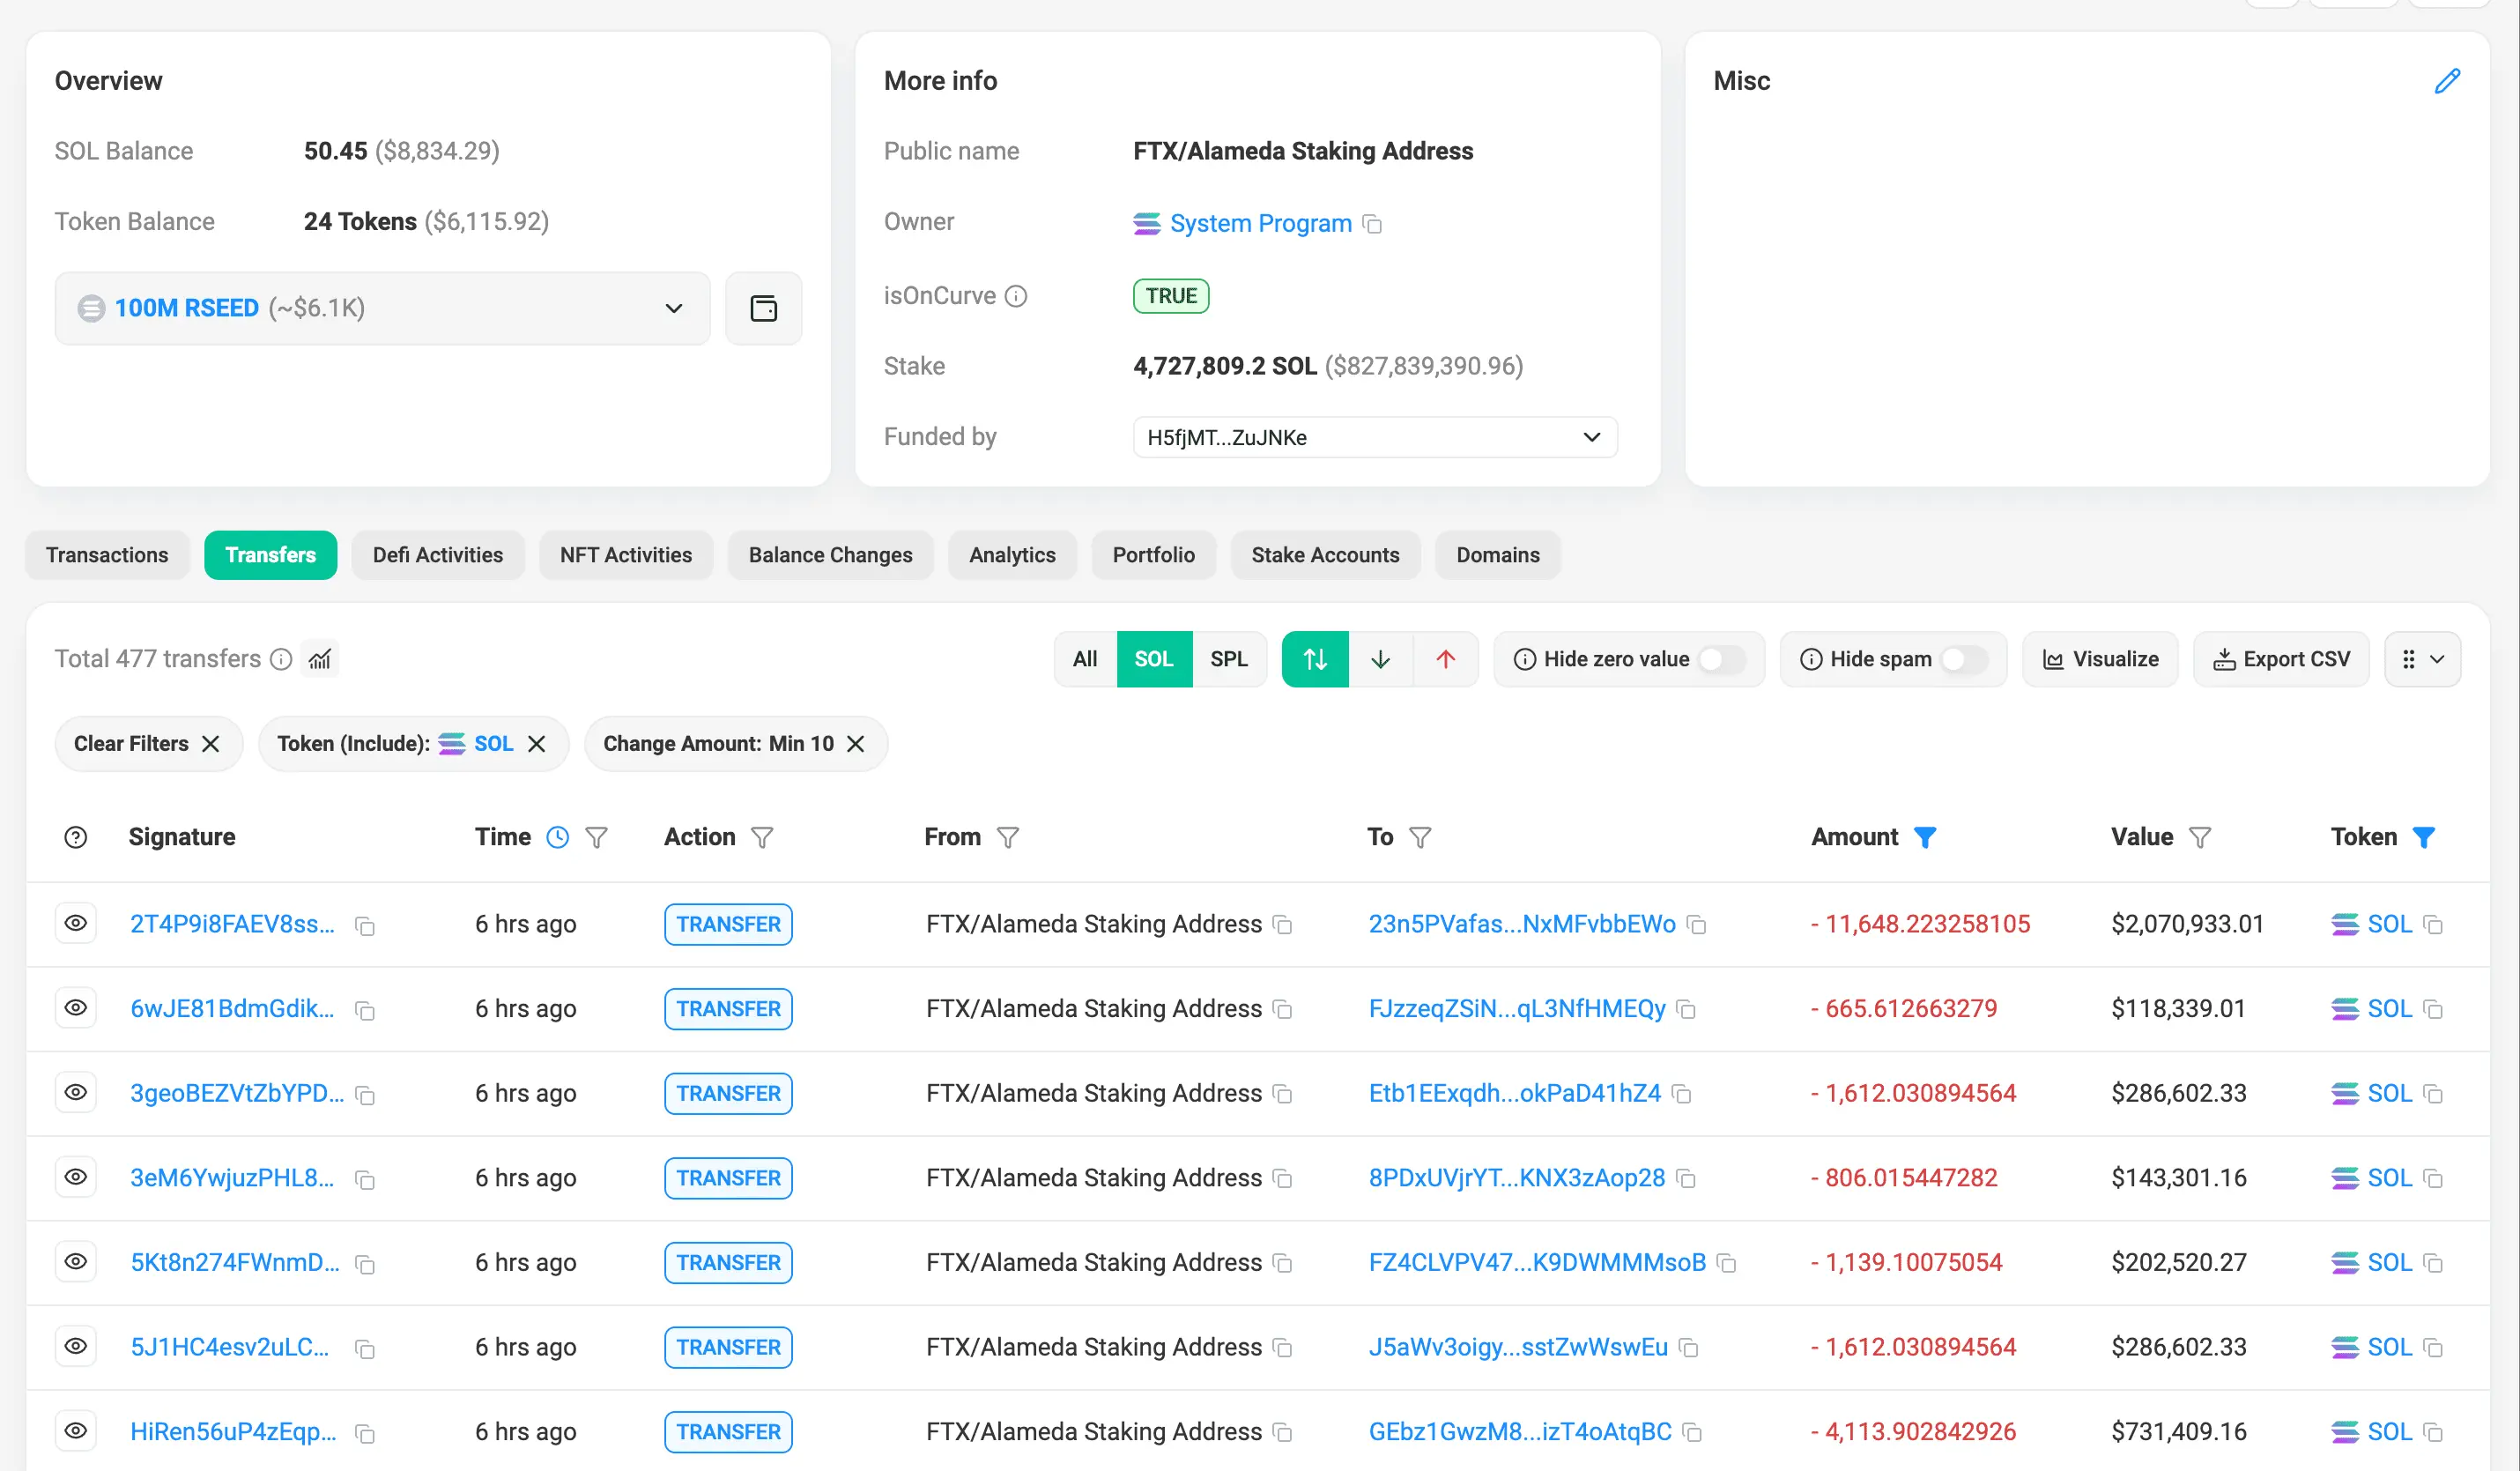Screen dimensions: 2520x1471
Task: Select the both-directions flow arrows icon
Action: (1315, 659)
